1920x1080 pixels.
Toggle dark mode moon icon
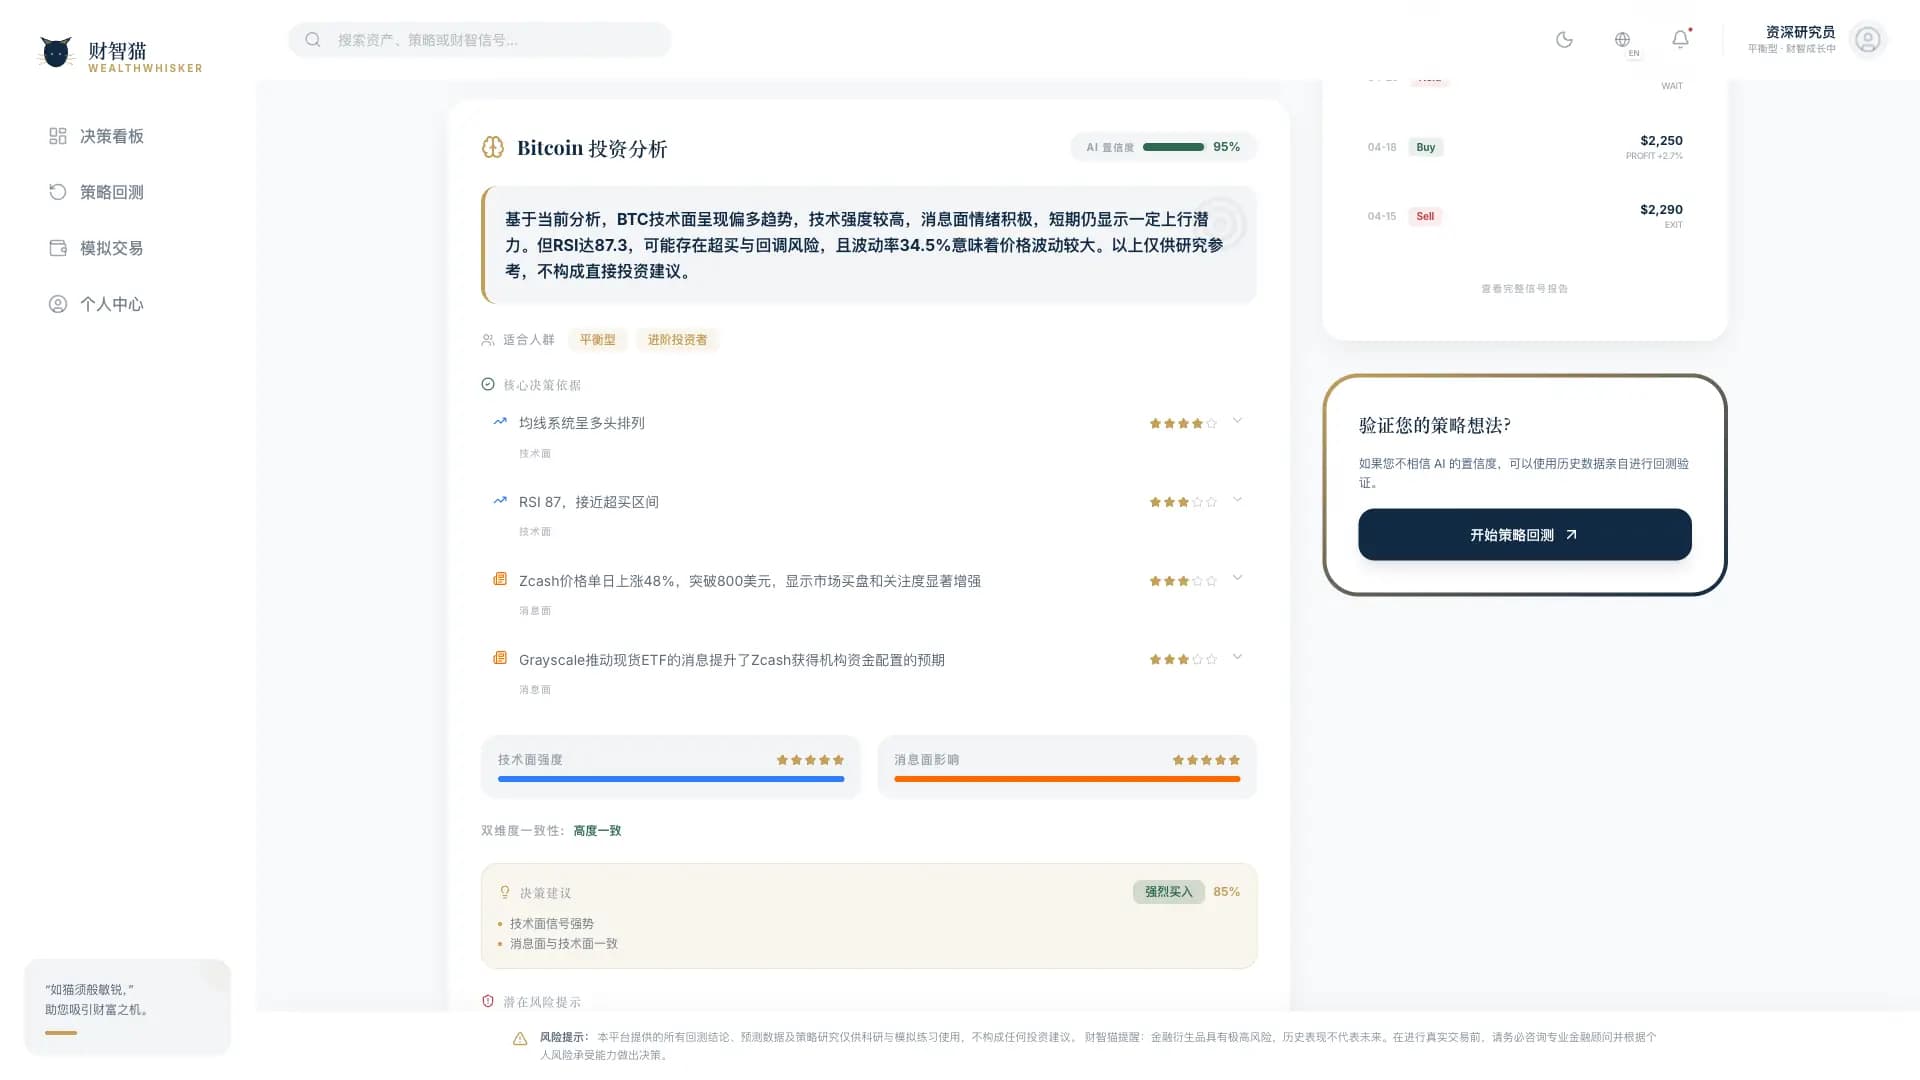click(x=1565, y=40)
